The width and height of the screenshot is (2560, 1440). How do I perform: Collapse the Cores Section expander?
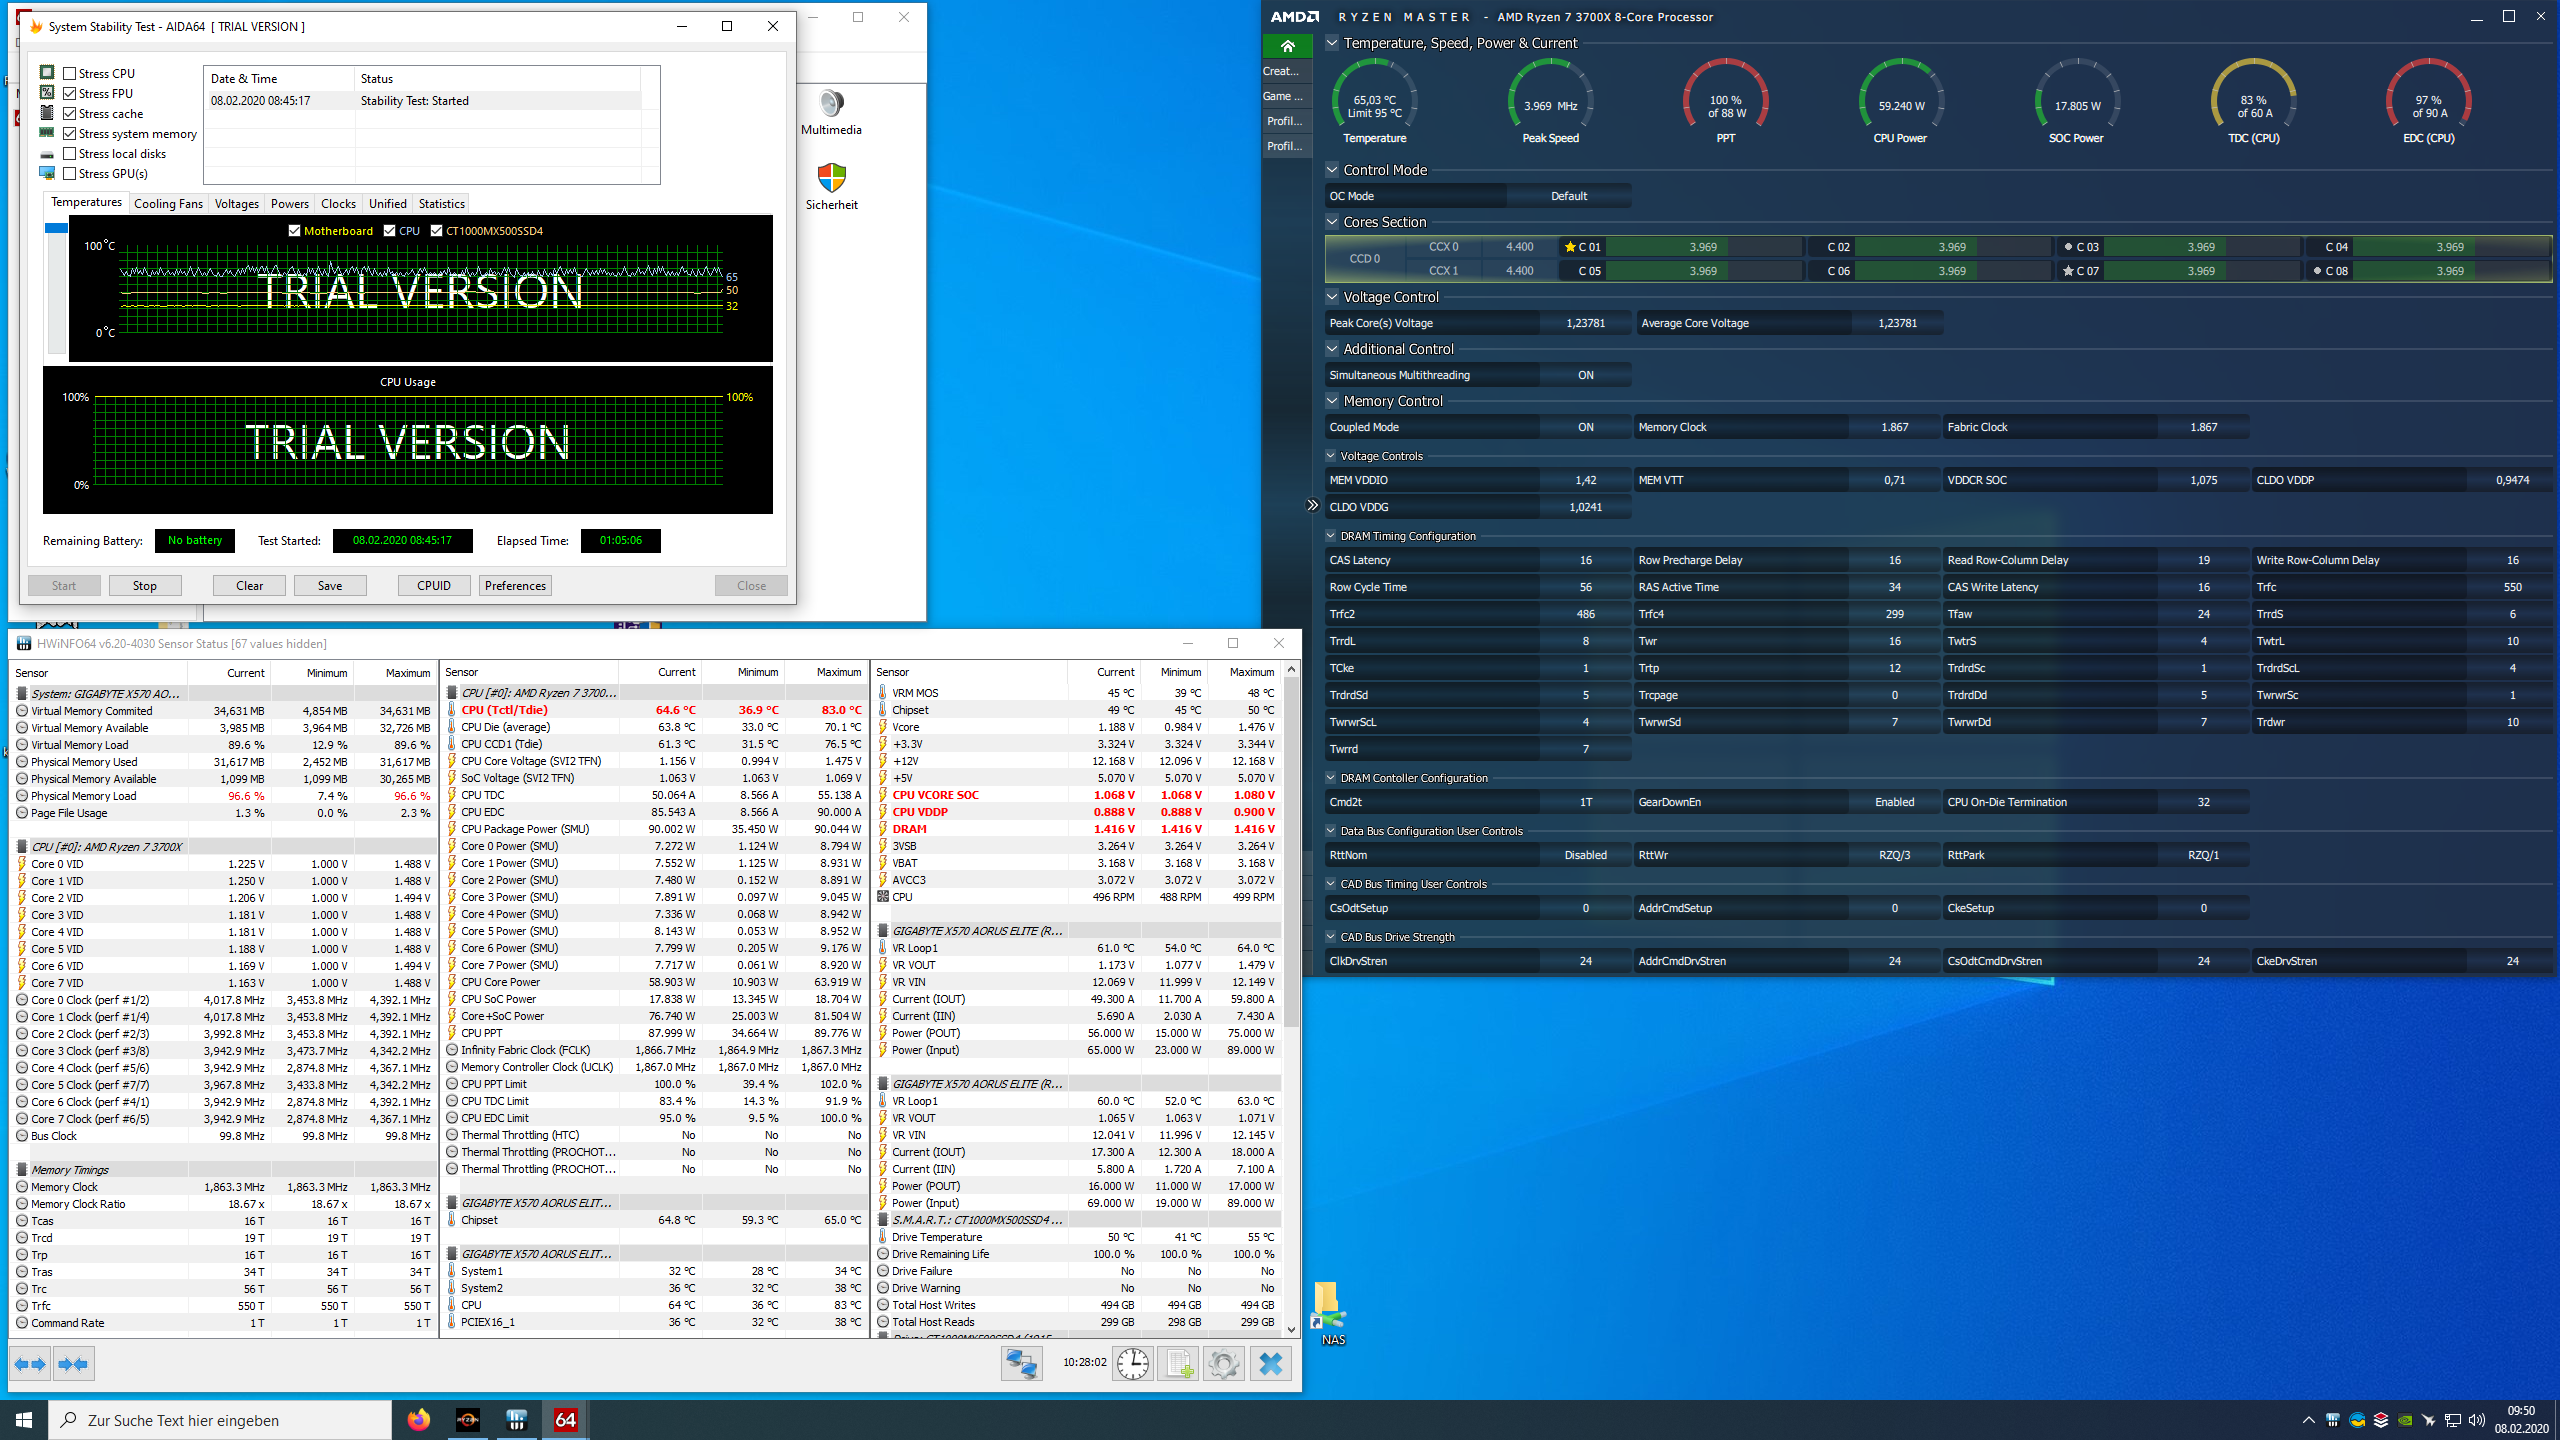1332,222
